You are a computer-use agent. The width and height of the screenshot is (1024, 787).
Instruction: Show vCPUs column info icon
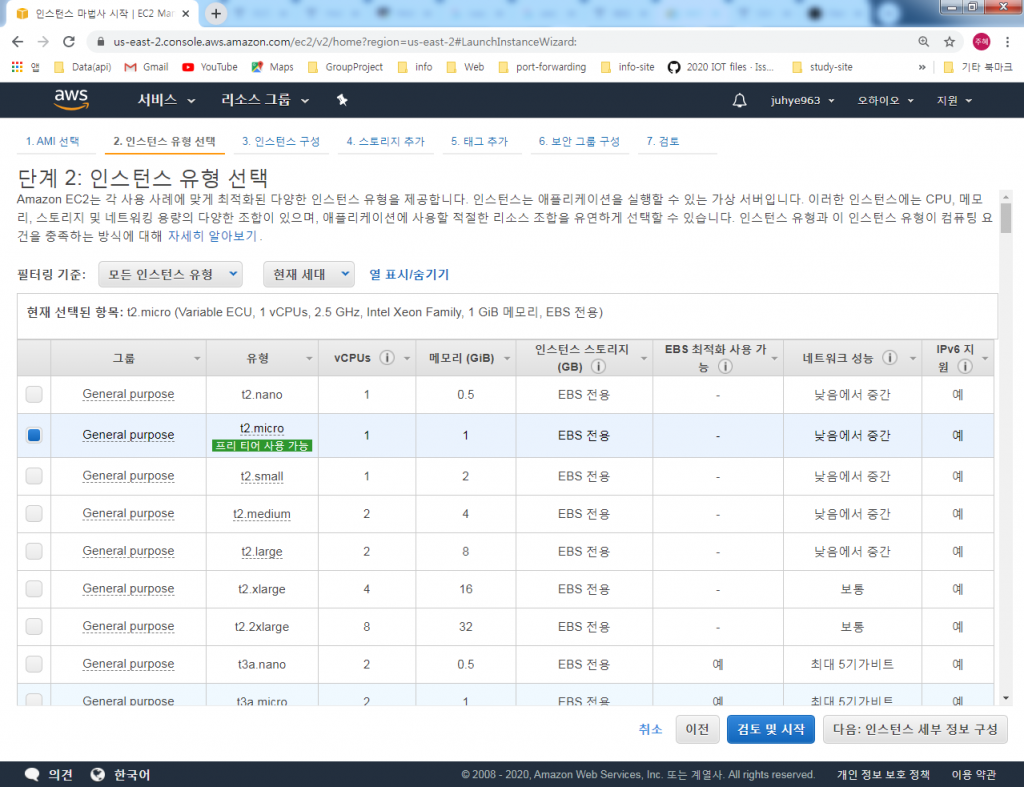pos(387,358)
